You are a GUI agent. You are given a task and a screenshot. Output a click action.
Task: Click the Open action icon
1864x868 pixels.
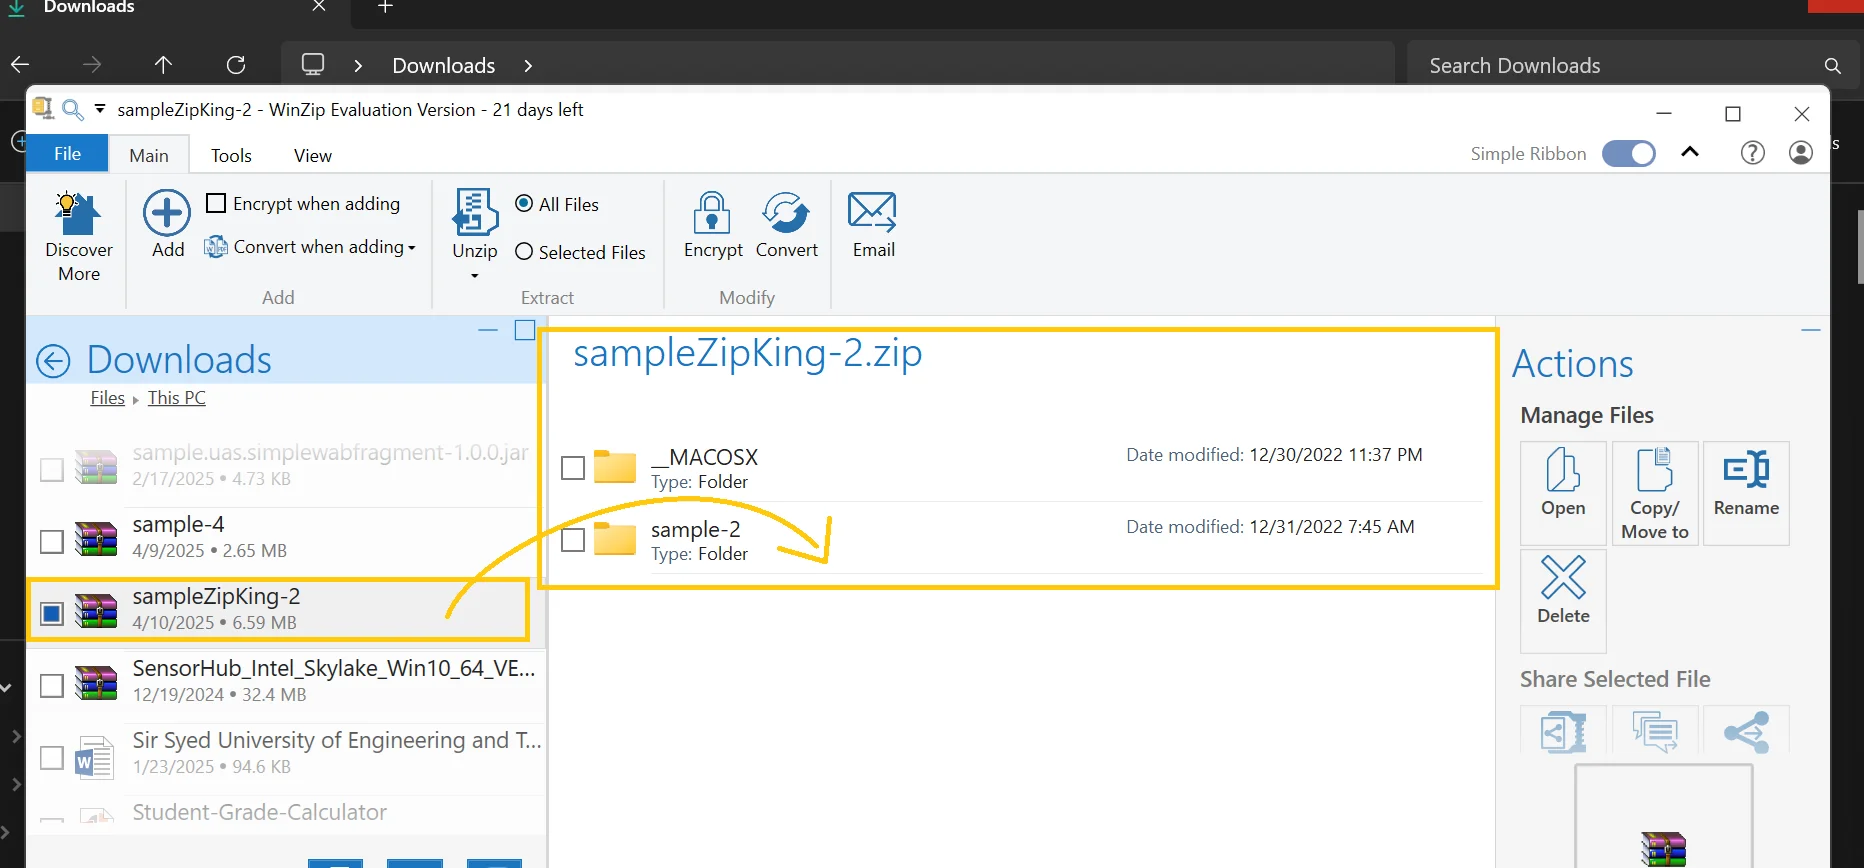pos(1563,470)
